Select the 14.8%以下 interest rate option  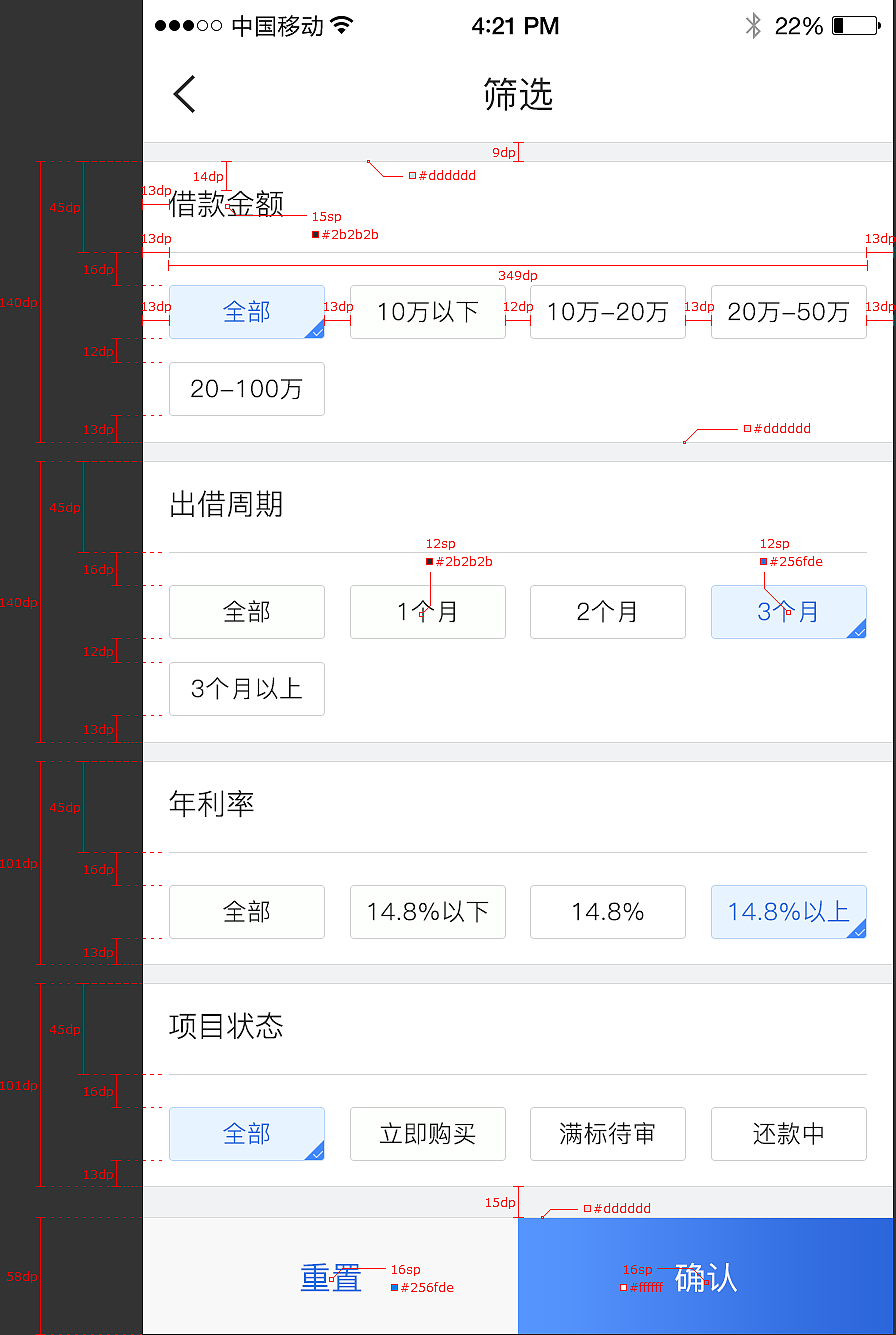point(427,912)
